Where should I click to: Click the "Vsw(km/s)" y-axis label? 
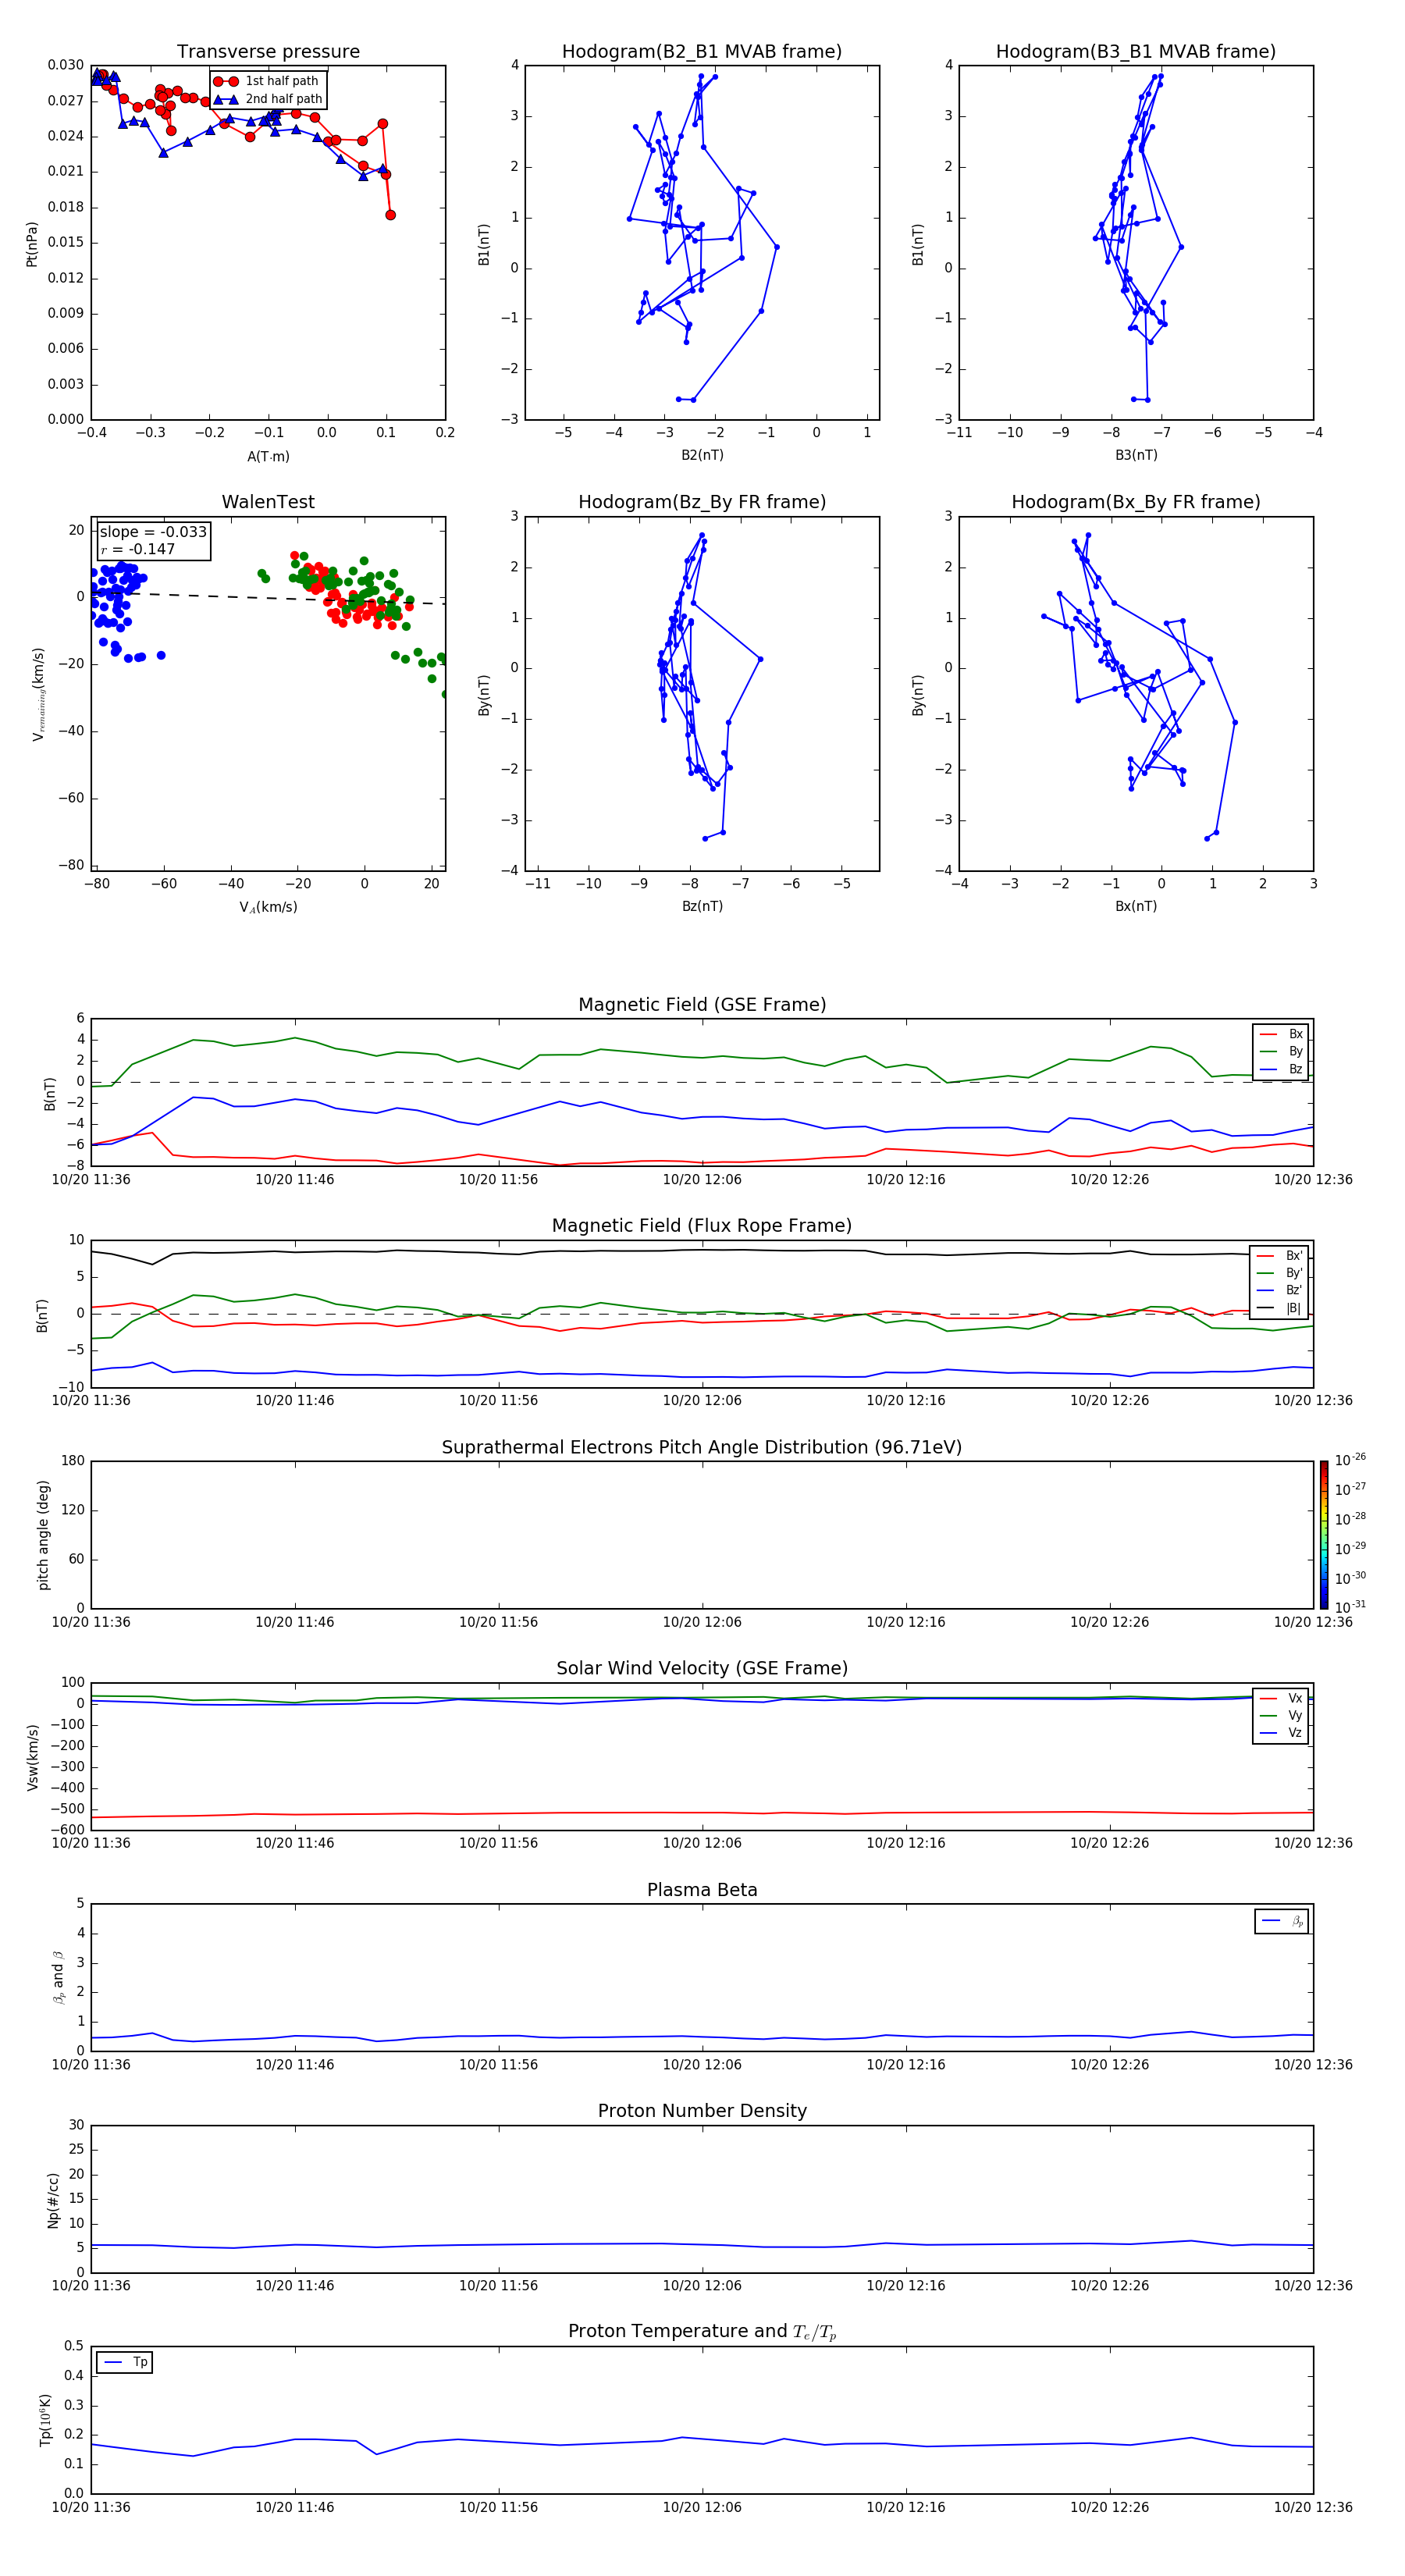click(32, 1757)
